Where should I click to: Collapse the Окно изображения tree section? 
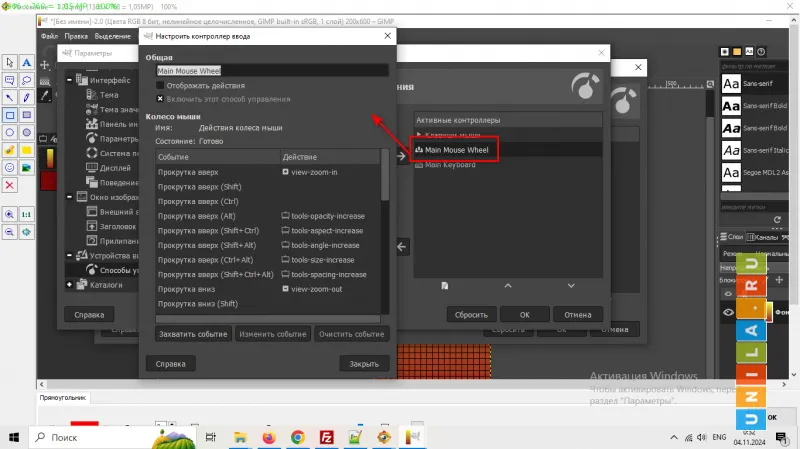coord(70,198)
